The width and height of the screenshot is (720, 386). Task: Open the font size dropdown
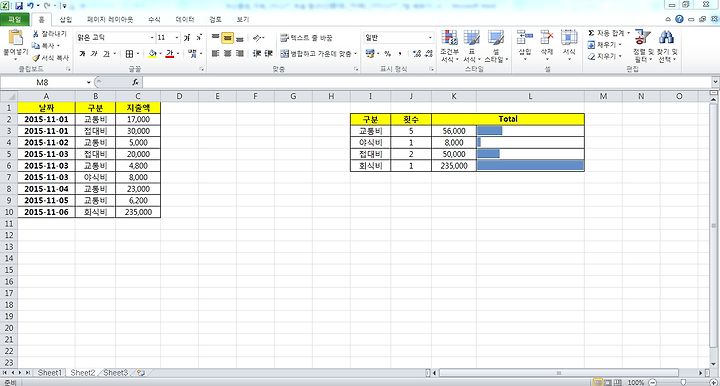pyautogui.click(x=177, y=38)
